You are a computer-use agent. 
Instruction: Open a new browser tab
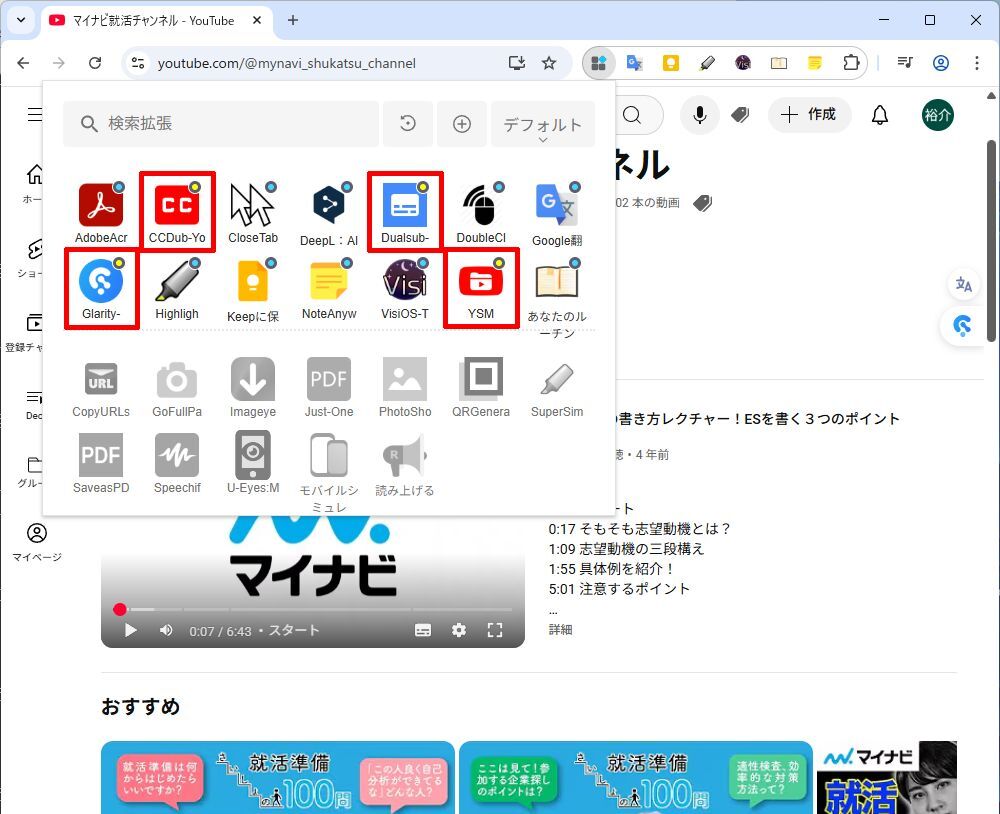(293, 20)
